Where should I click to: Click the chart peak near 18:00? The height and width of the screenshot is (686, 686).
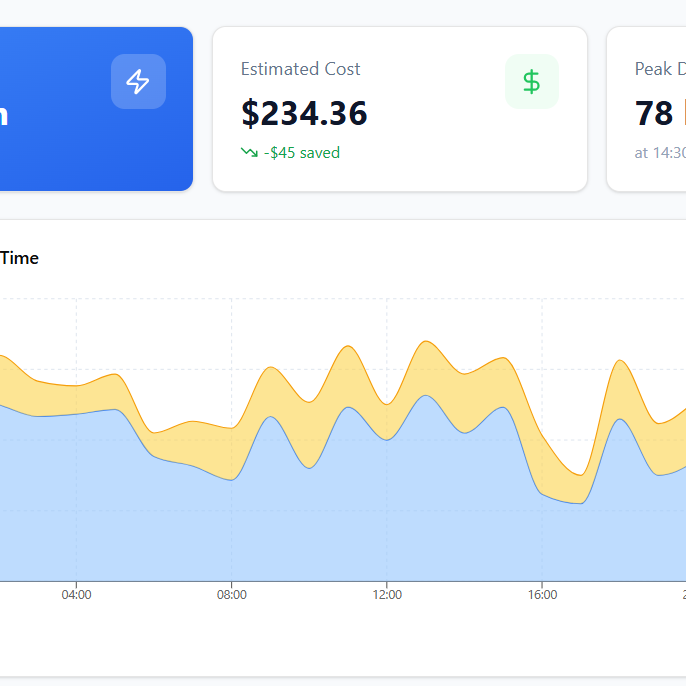click(621, 361)
